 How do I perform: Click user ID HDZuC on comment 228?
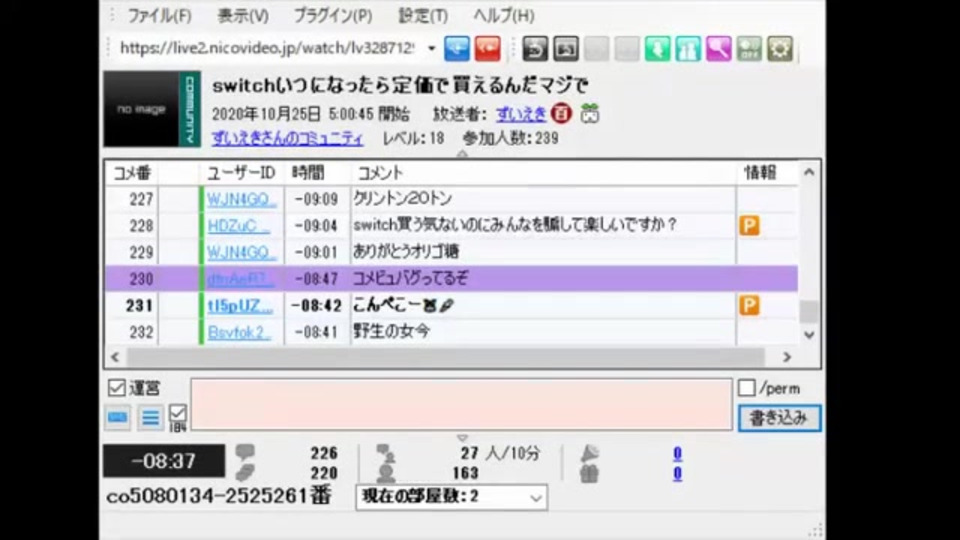tap(238, 225)
